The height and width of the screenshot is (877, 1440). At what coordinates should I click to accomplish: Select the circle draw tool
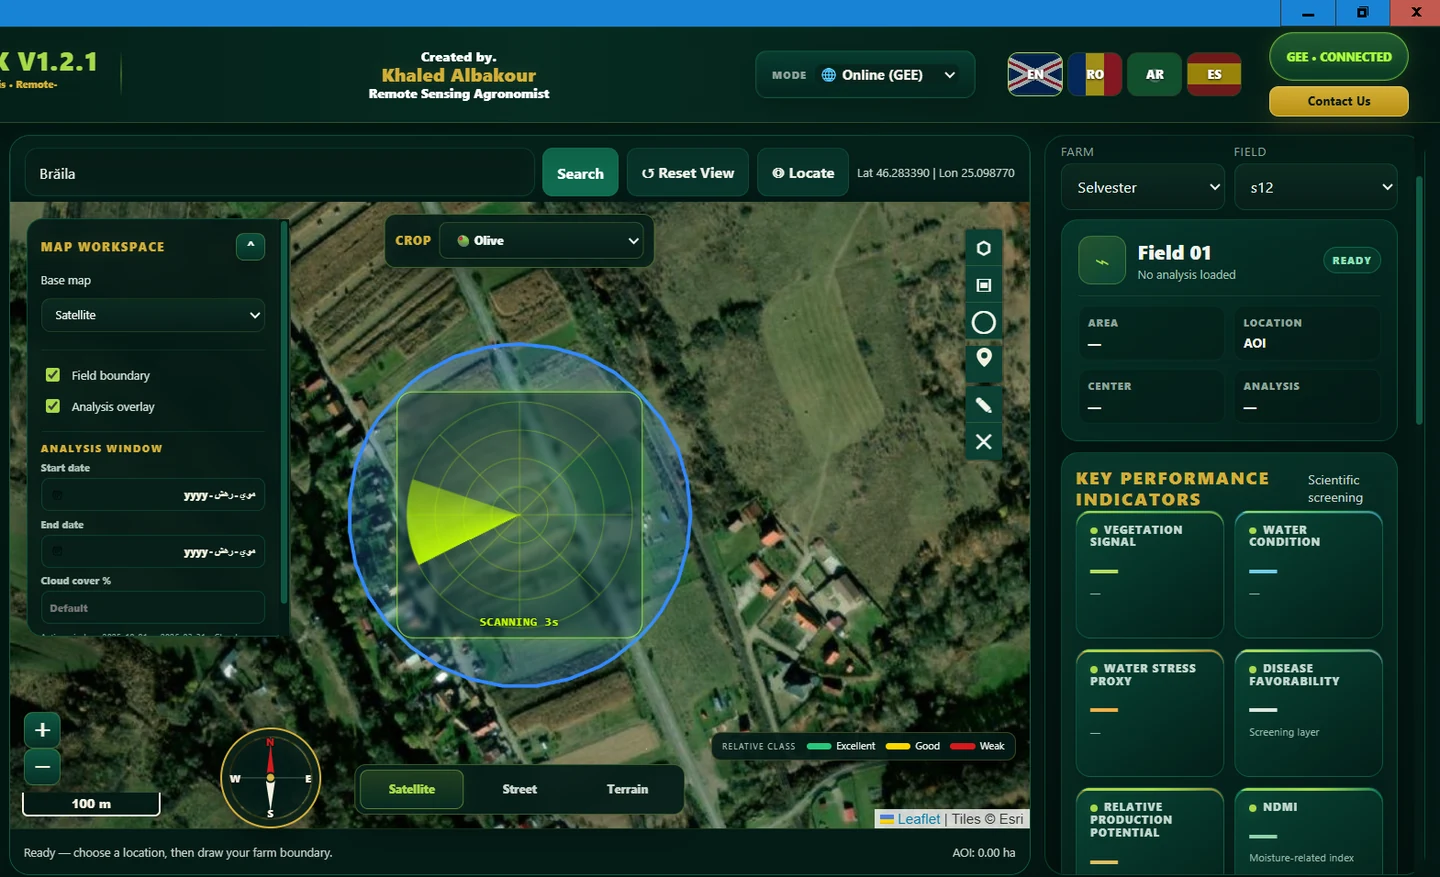[984, 322]
